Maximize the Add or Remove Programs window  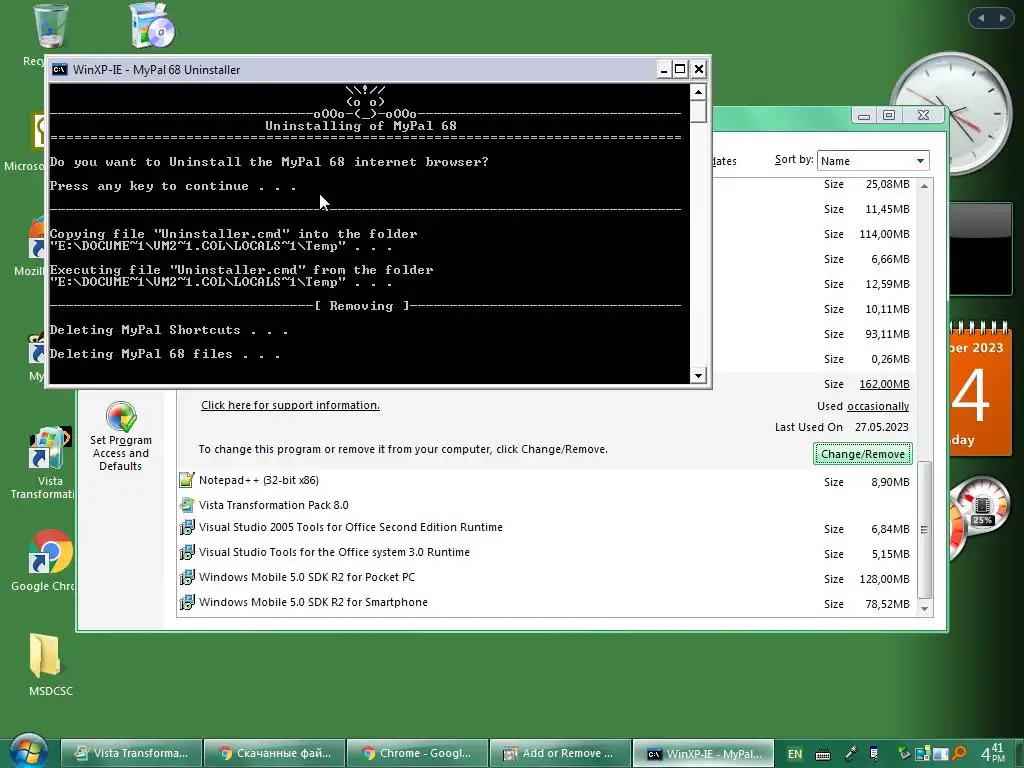tap(889, 116)
